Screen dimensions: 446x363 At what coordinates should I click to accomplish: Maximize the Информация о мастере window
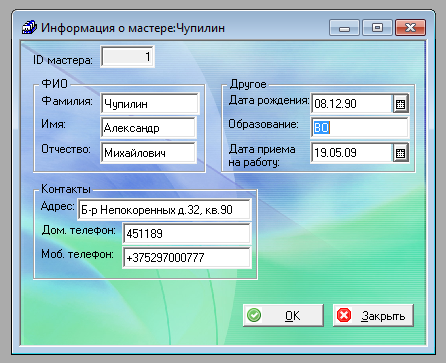pos(377,28)
